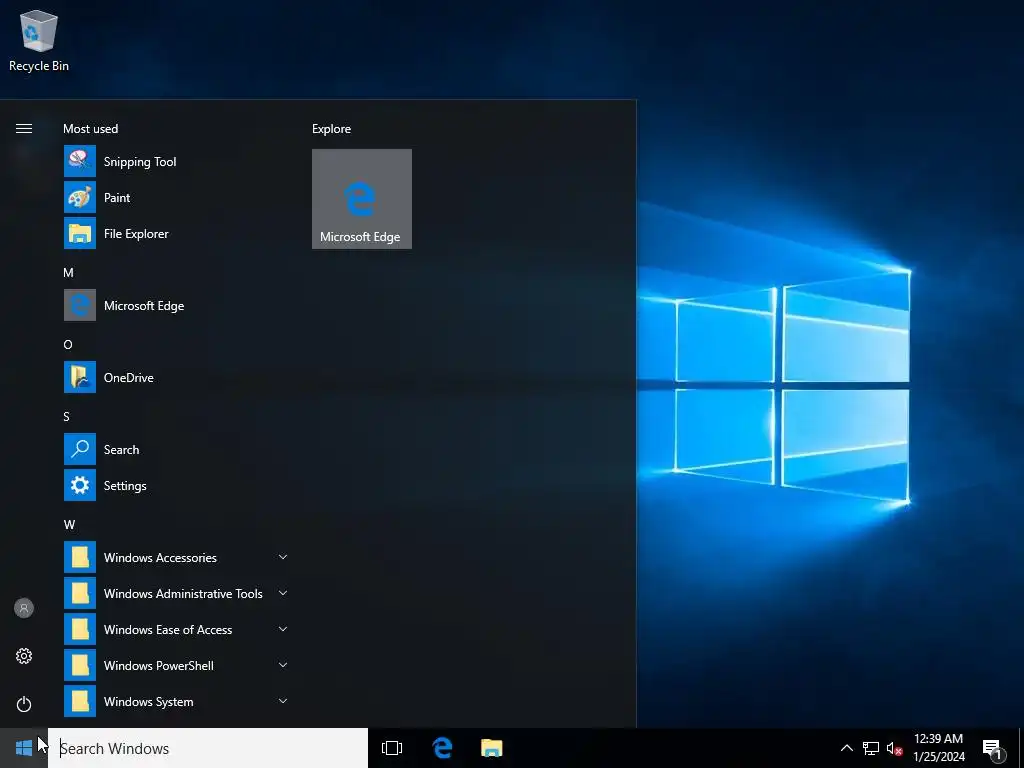Click the letter W section header
This screenshot has width=1024, height=768.
69,524
